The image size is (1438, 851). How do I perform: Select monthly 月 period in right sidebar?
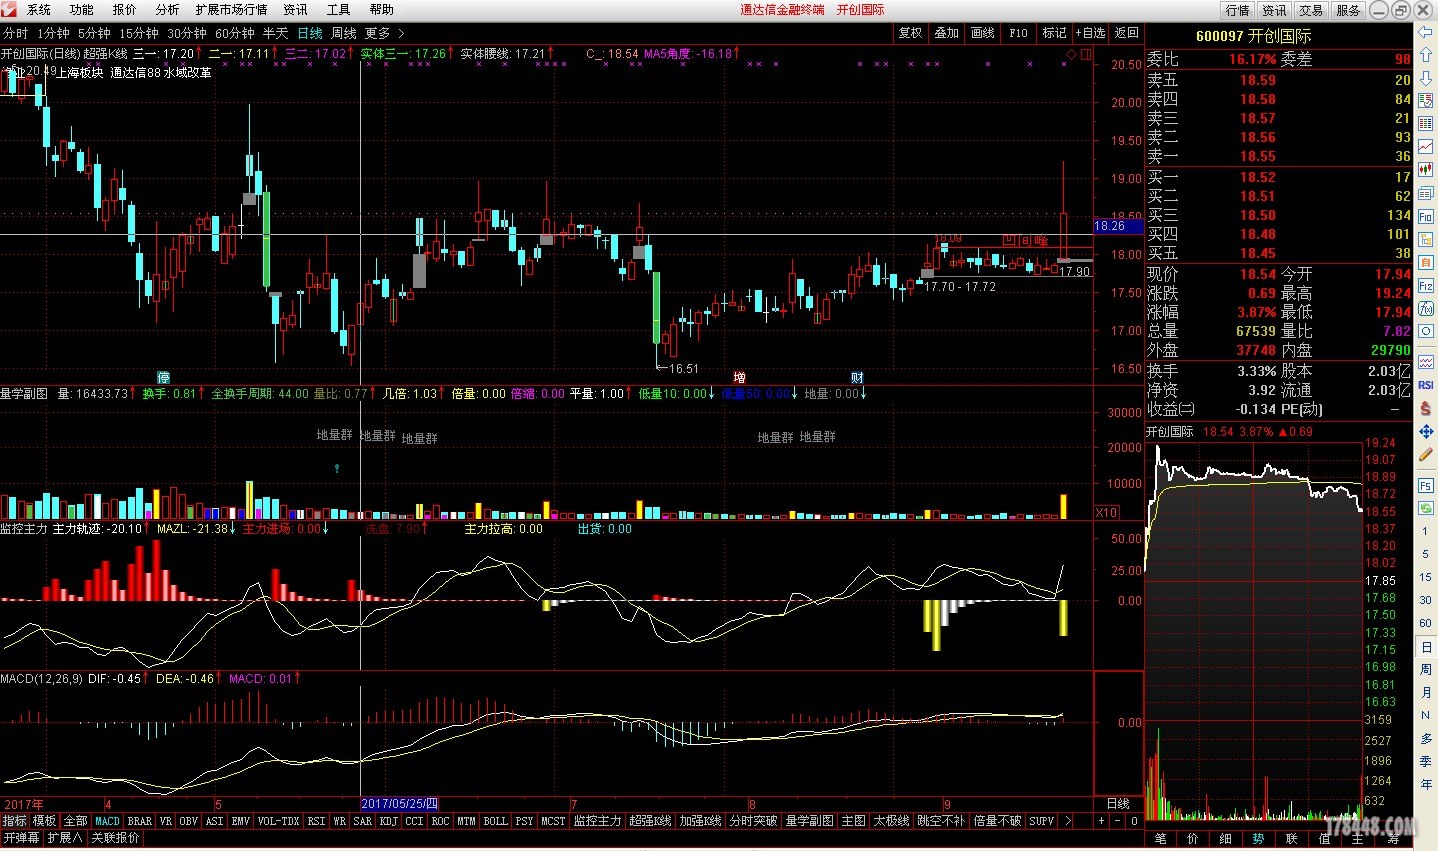coord(1425,693)
